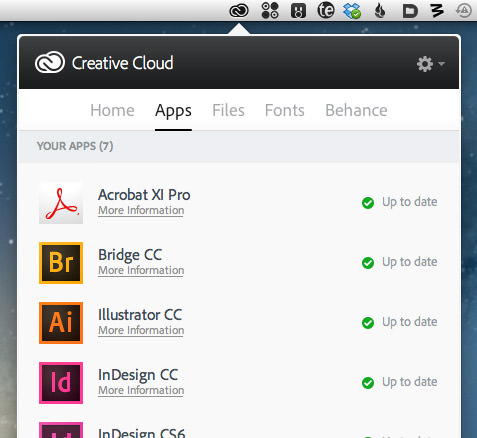This screenshot has width=477, height=438.
Task: Click the flame menu bar icon
Action: [x=380, y=10]
